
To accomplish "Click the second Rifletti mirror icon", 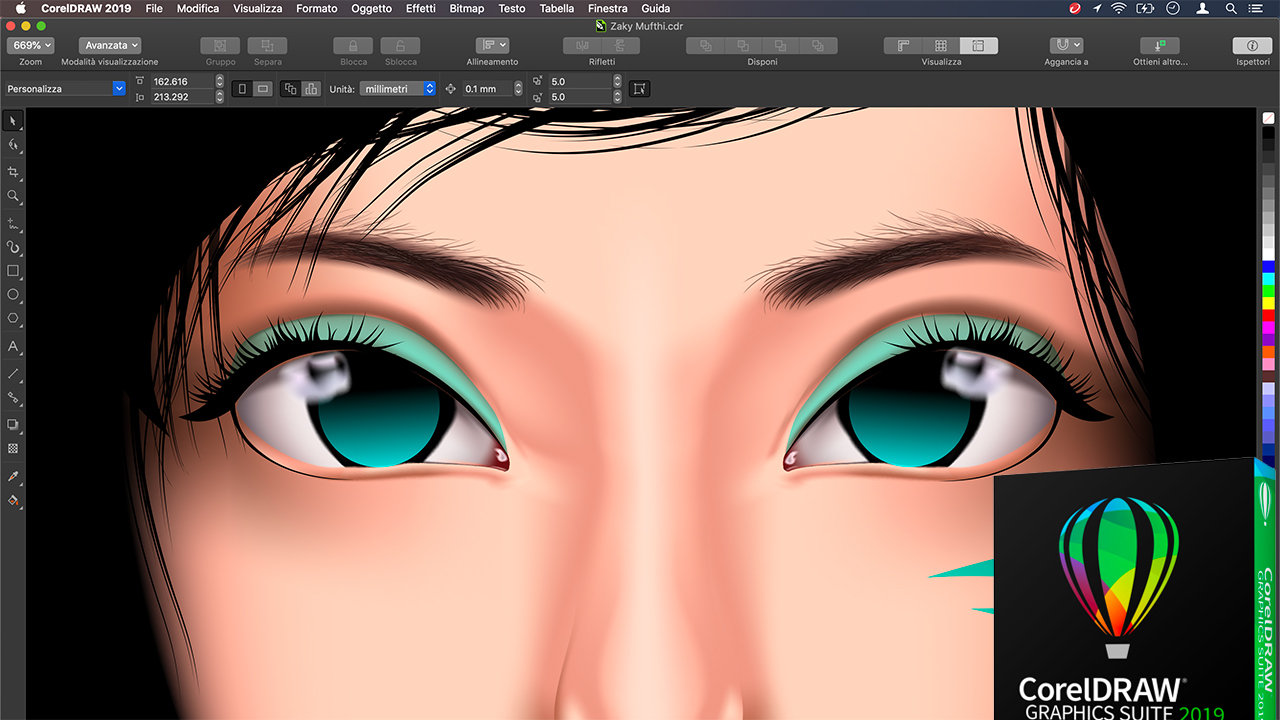I will [x=621, y=46].
